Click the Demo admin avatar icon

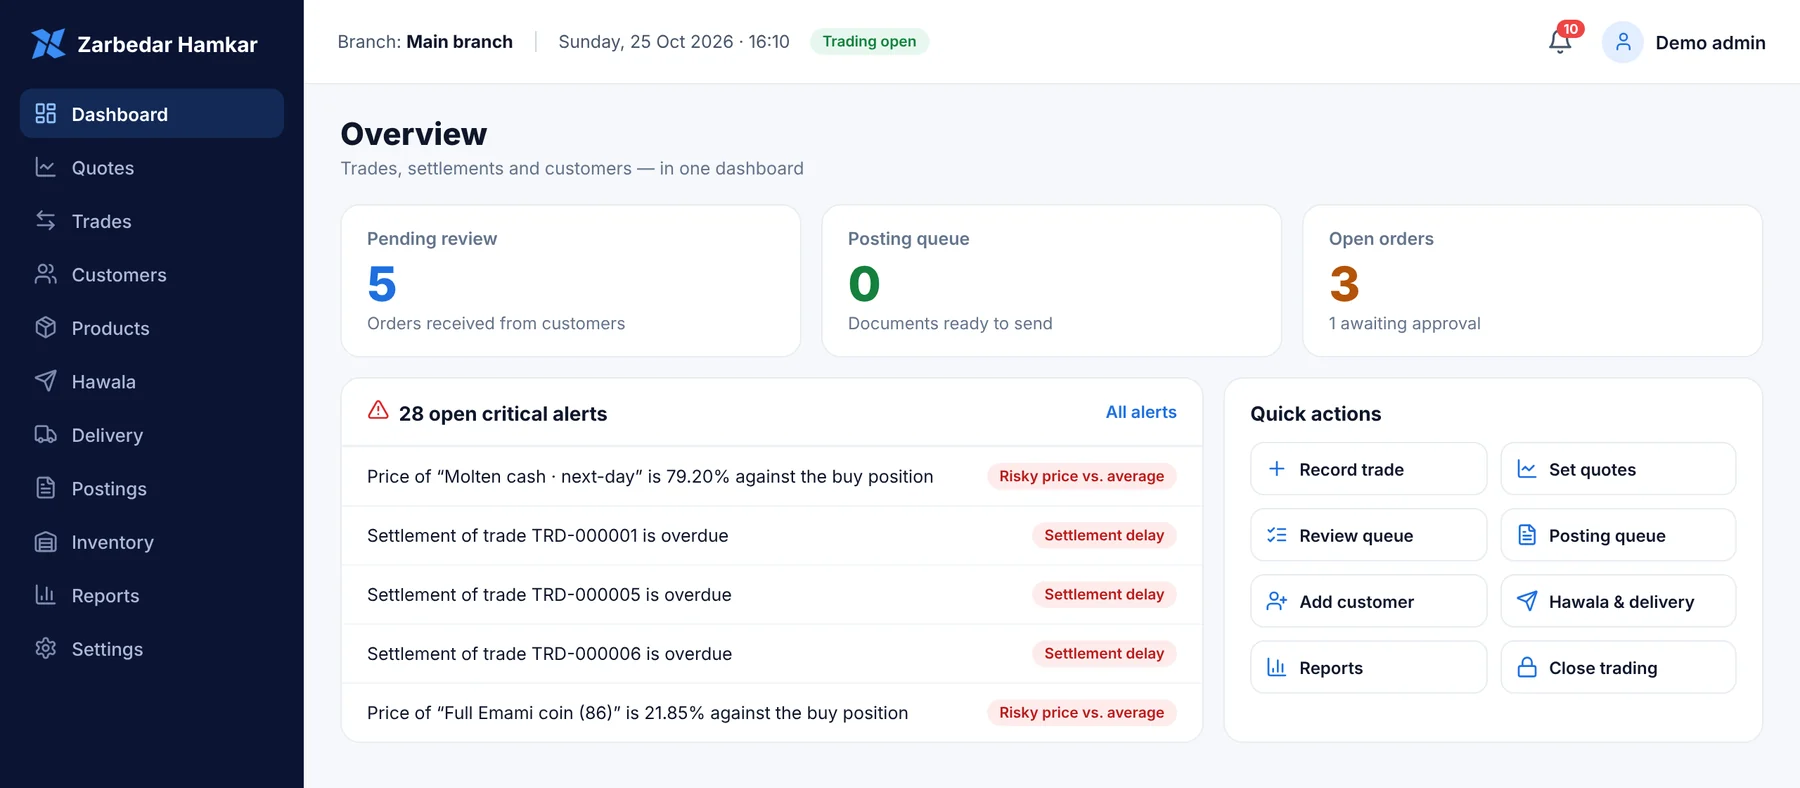tap(1623, 42)
